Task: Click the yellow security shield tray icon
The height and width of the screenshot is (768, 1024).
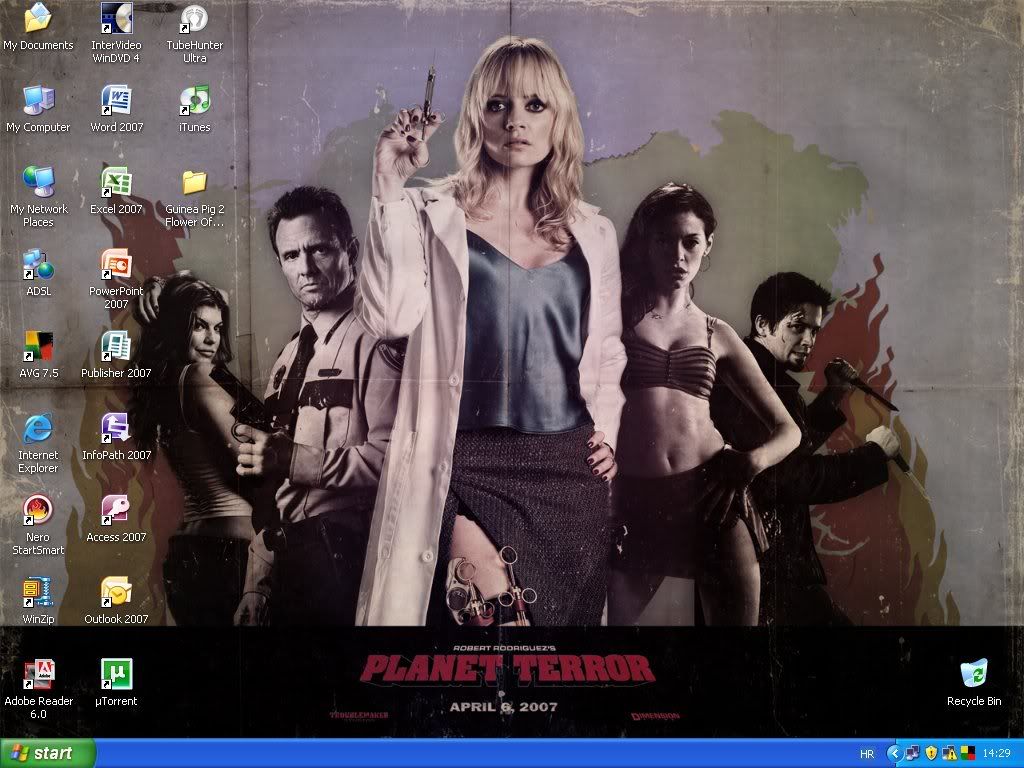Action: pos(930,753)
